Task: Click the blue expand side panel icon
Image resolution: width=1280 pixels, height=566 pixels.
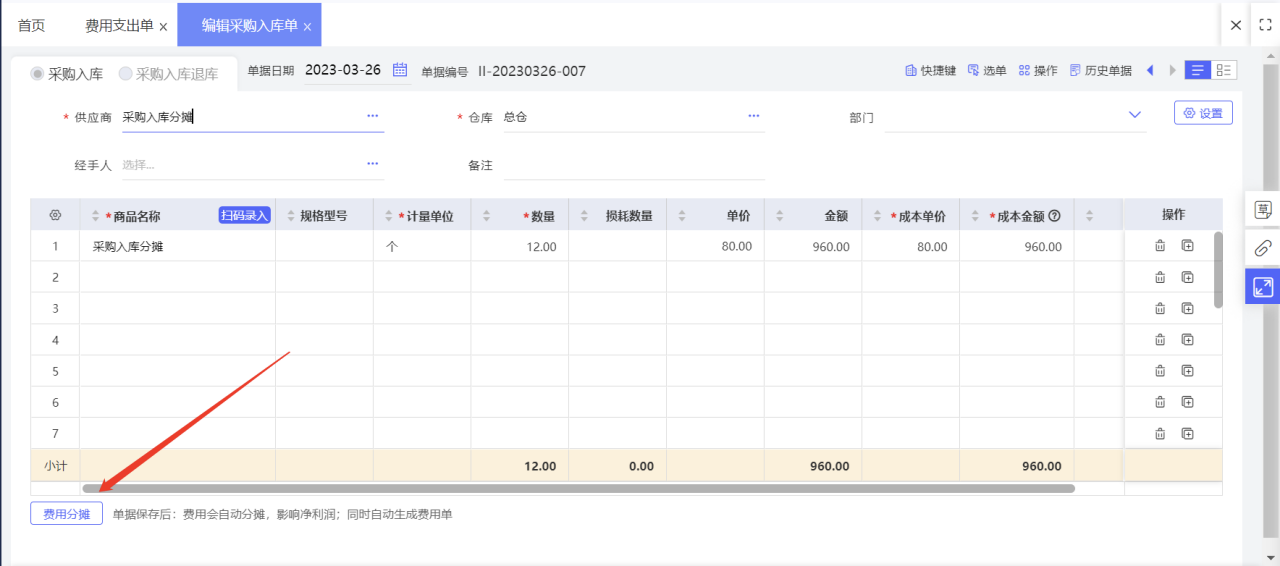Action: click(1263, 287)
